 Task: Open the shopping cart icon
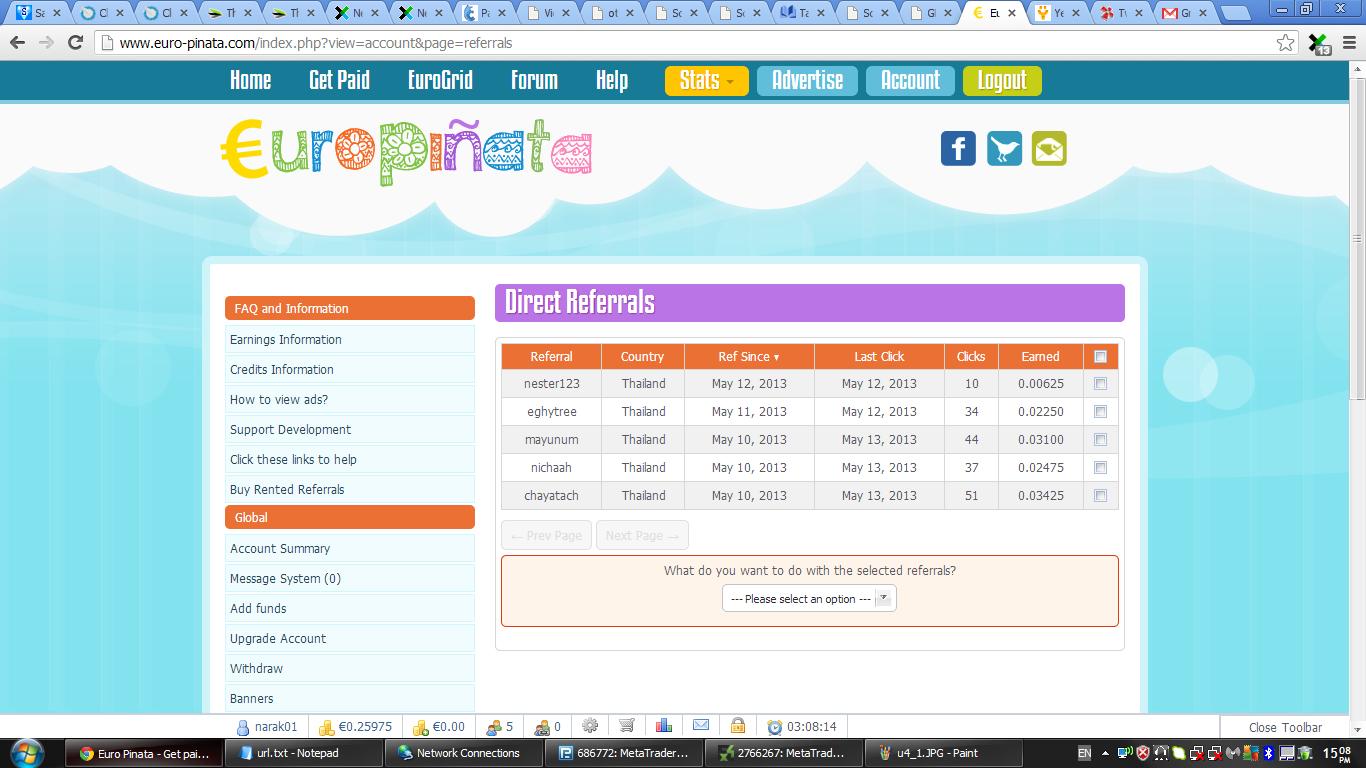(627, 726)
